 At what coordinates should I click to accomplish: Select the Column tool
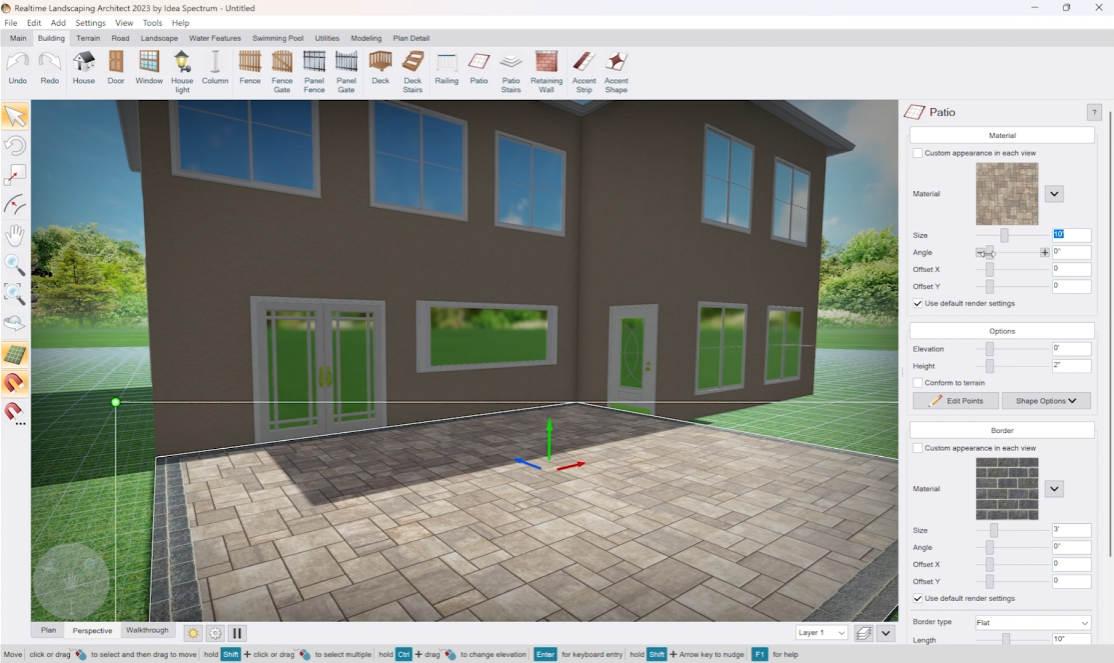pos(215,69)
